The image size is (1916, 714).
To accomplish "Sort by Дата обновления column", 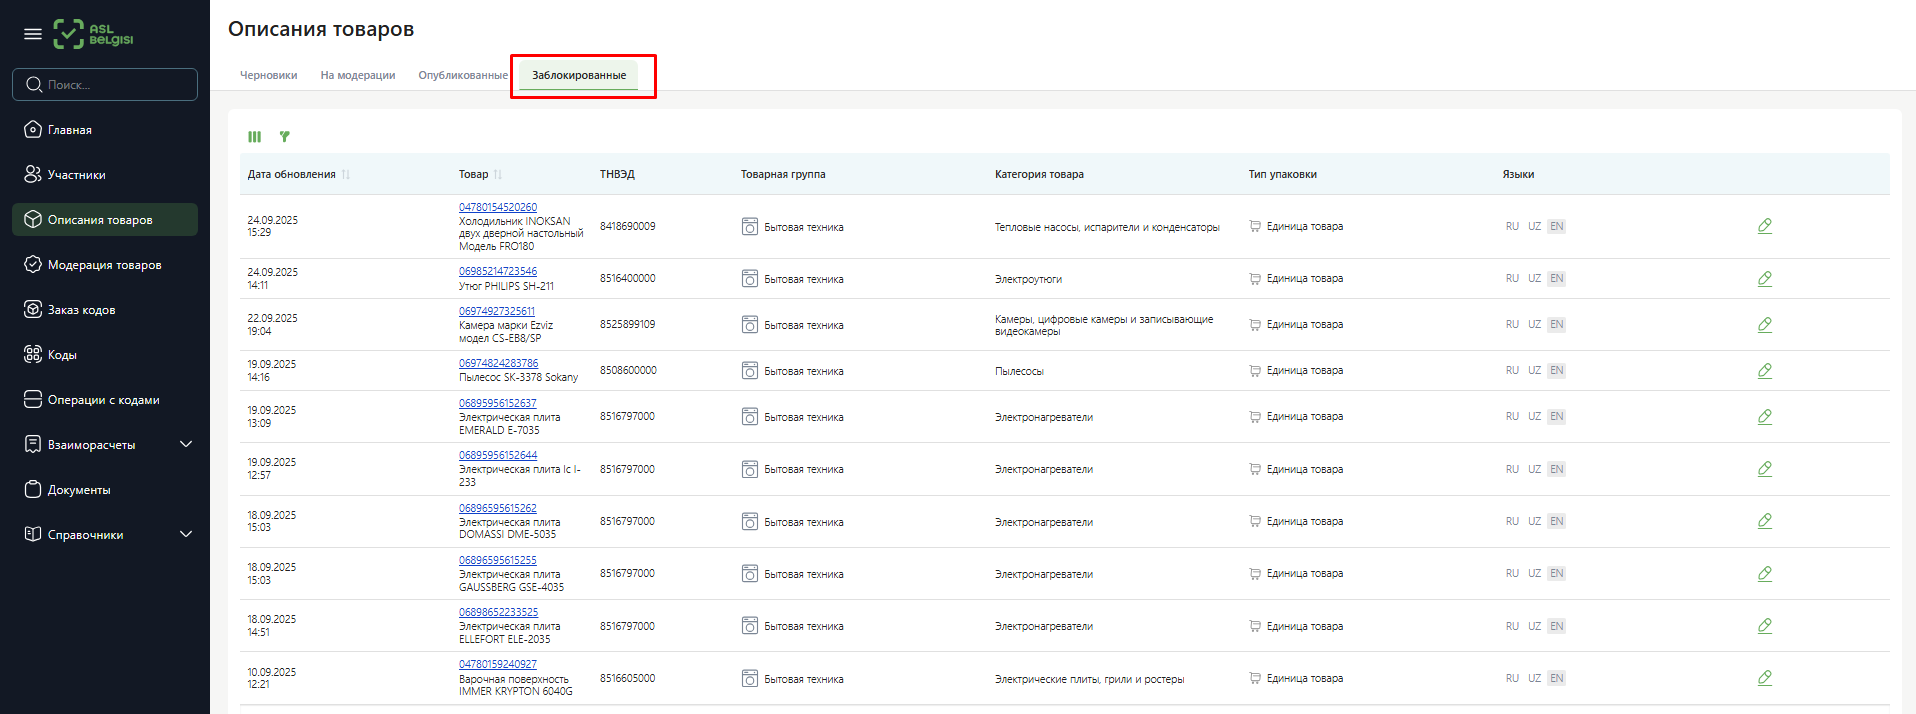I will [x=345, y=175].
